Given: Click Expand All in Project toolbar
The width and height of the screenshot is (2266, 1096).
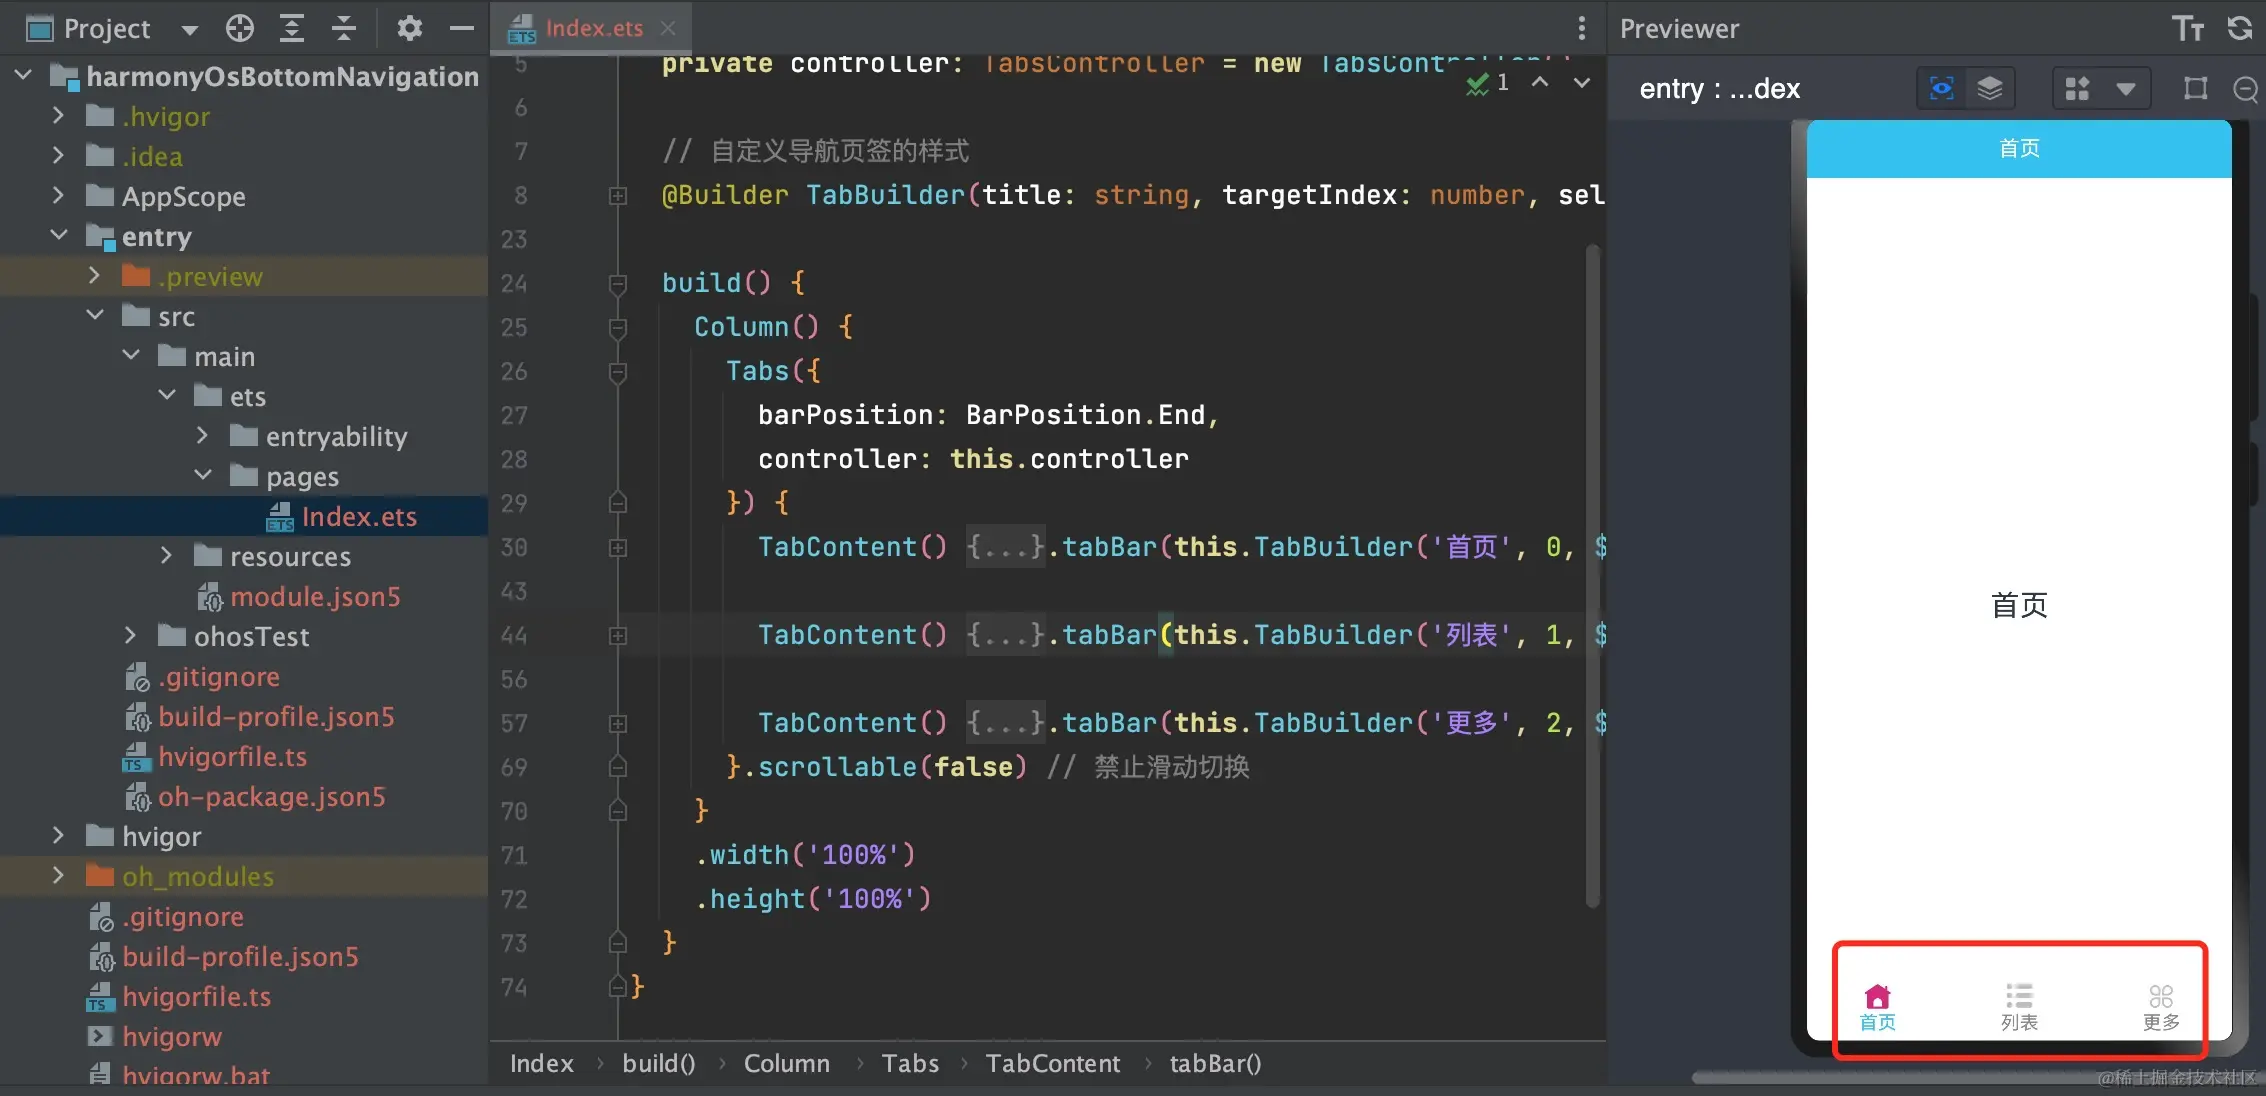Looking at the screenshot, I should [291, 28].
